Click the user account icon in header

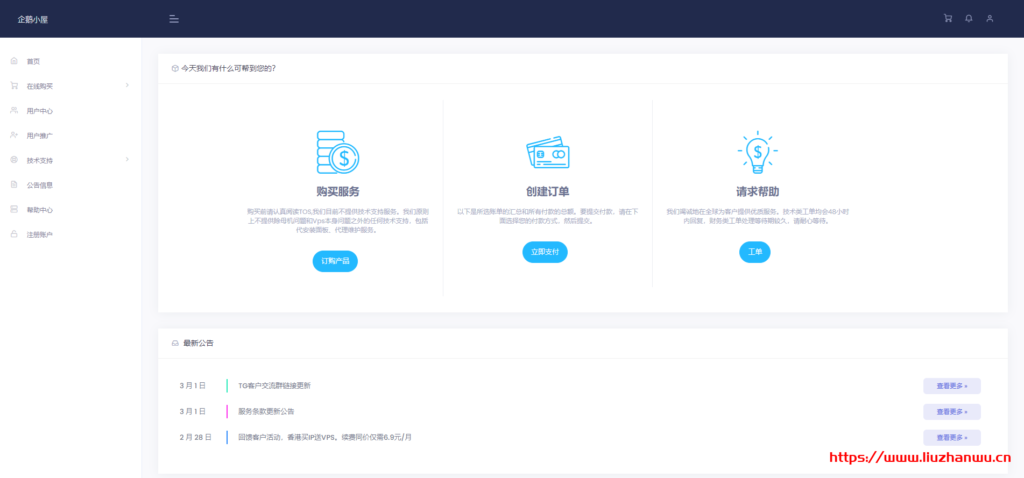click(x=990, y=19)
